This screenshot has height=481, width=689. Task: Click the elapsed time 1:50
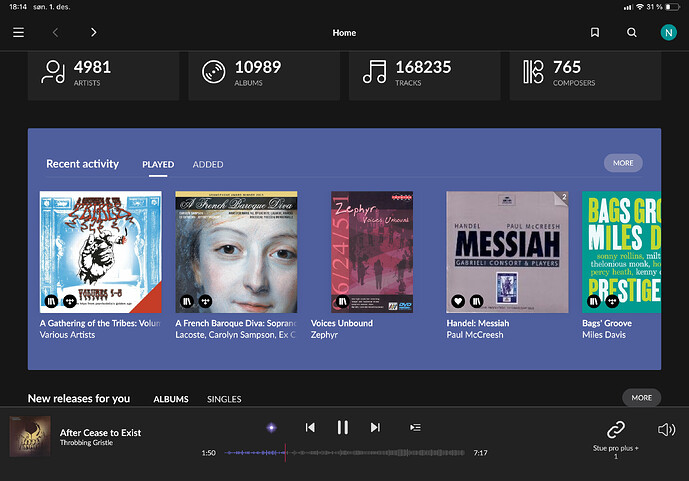pyautogui.click(x=209, y=453)
